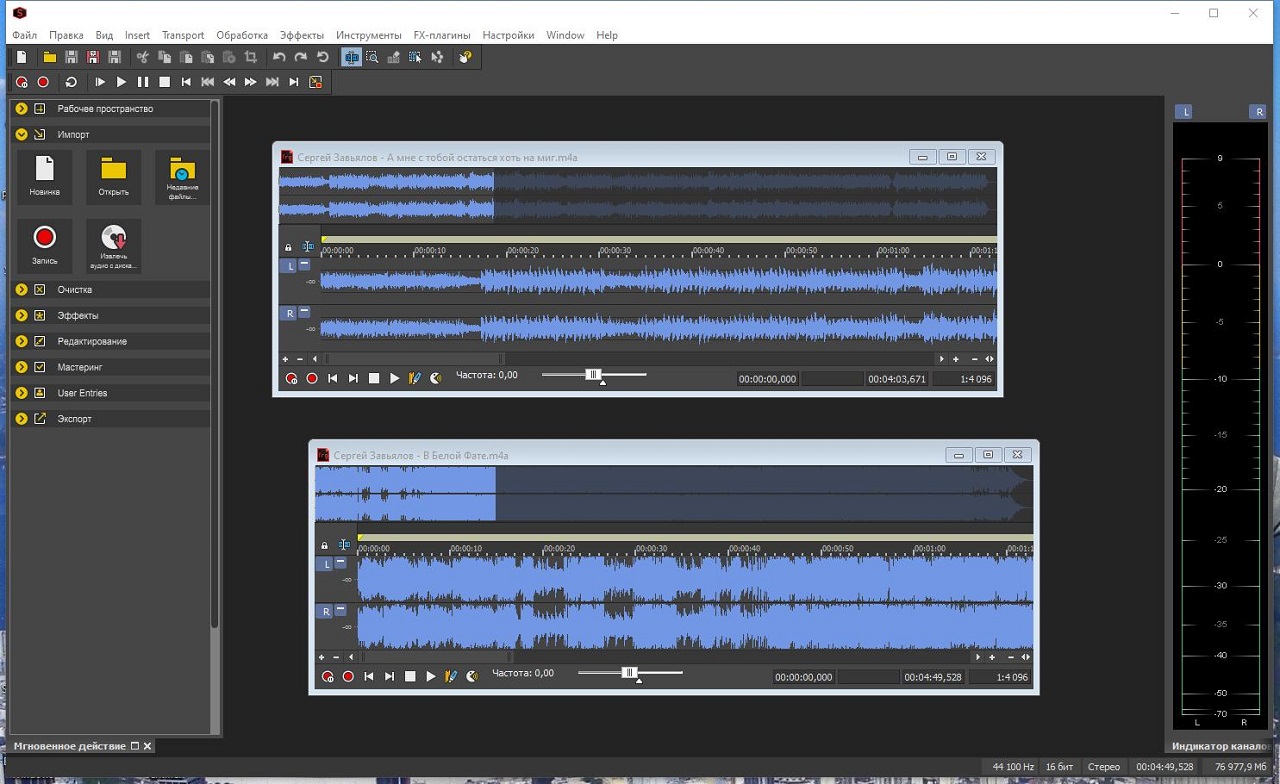Toggle loop playback in the transport toolbar

click(x=71, y=82)
